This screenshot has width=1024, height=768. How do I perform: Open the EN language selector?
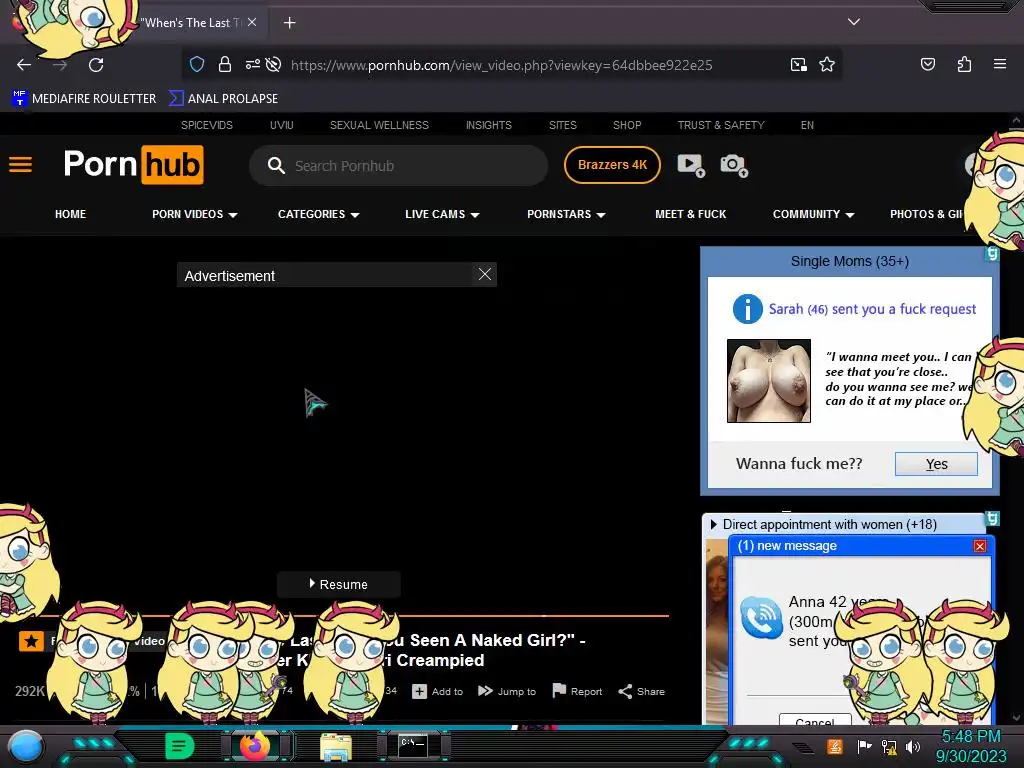[807, 125]
